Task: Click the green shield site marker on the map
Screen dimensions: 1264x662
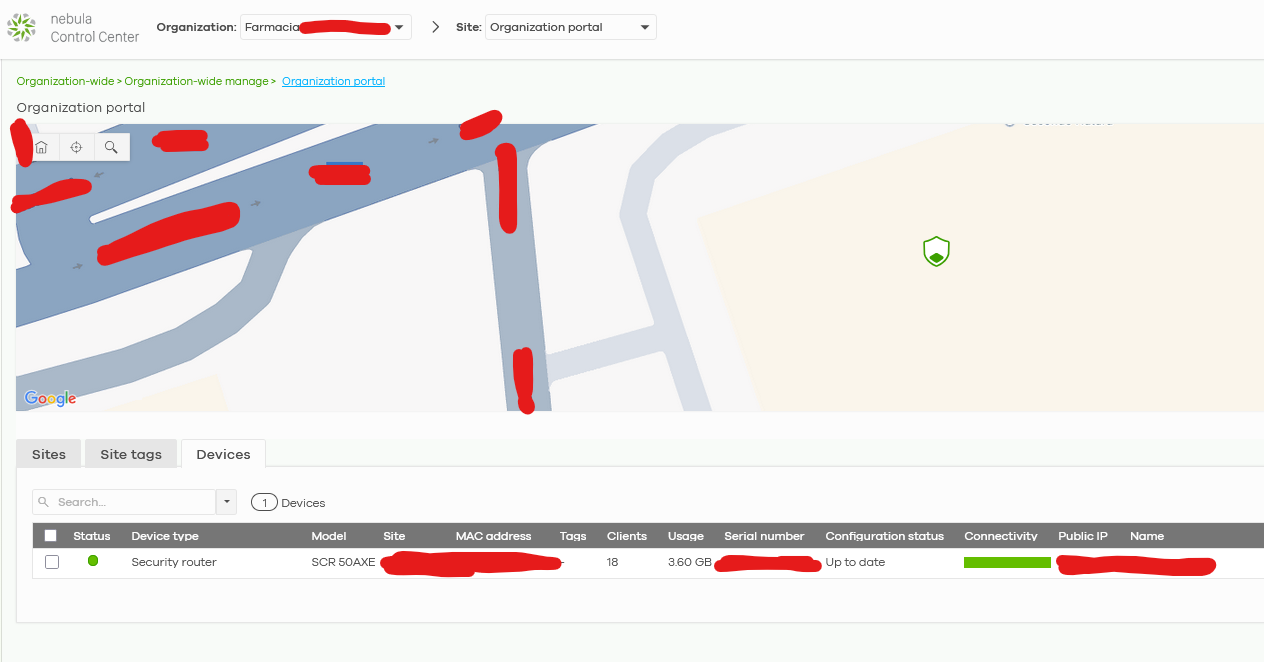Action: 936,251
